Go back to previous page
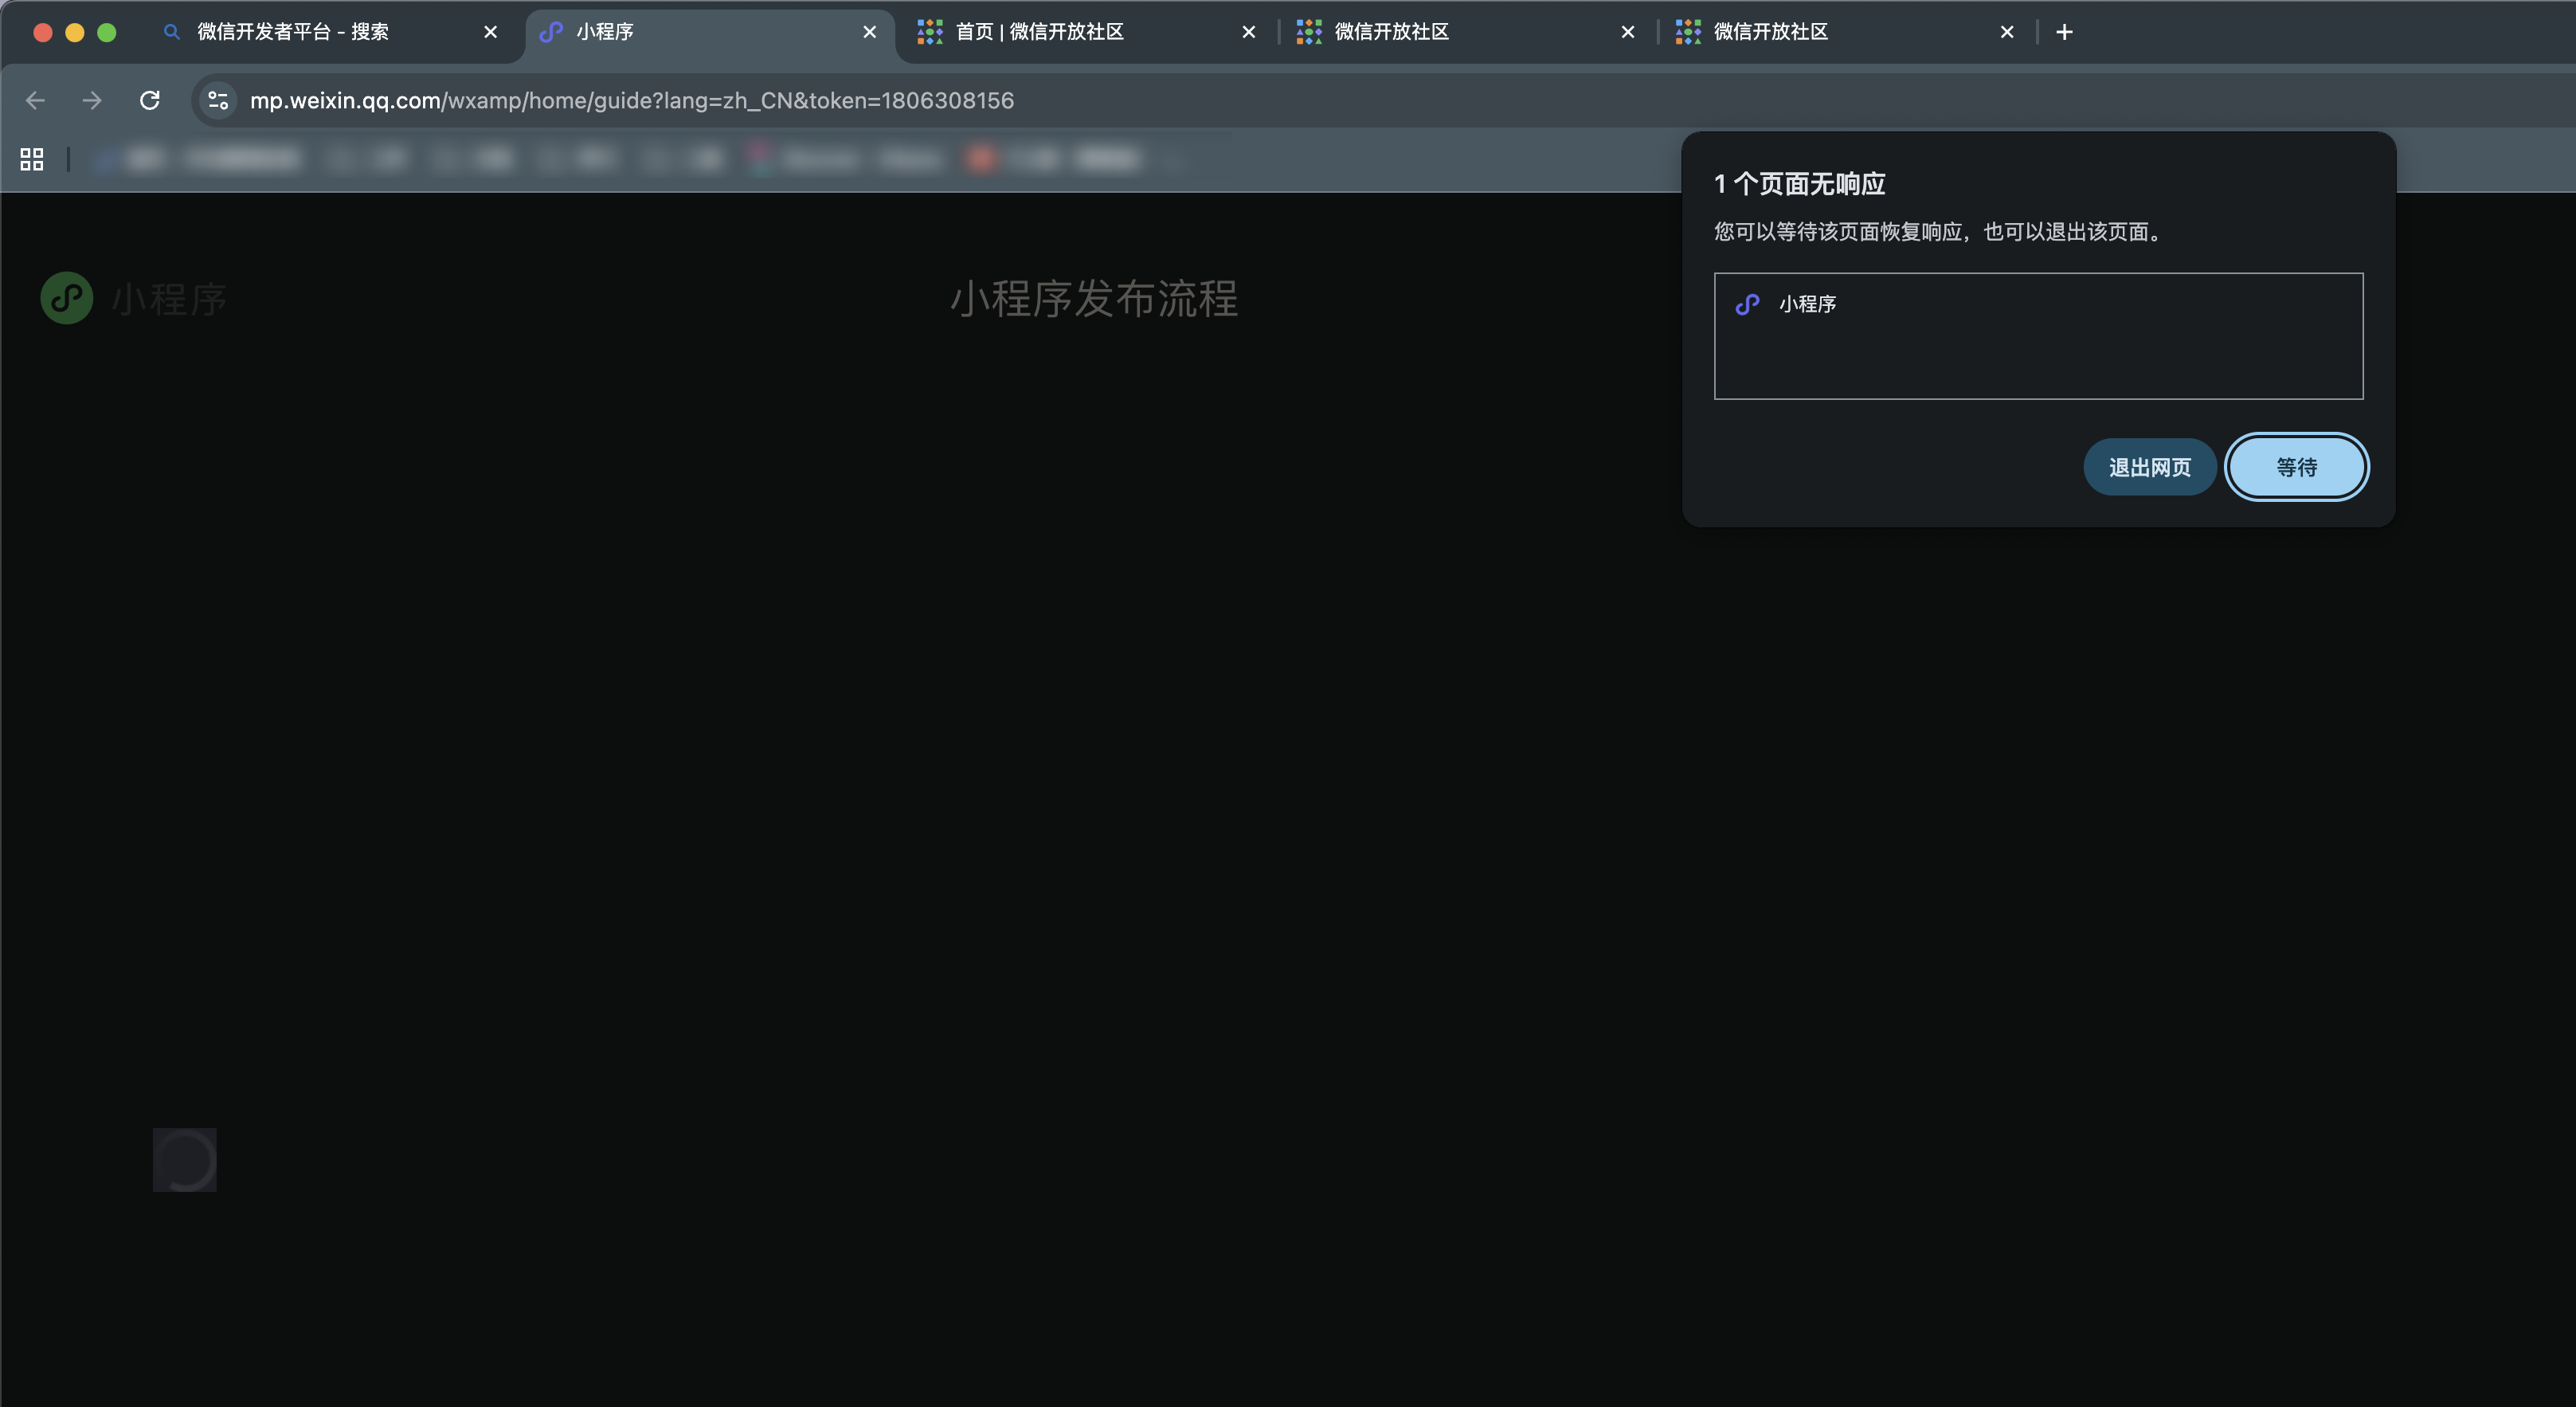Image resolution: width=2576 pixels, height=1407 pixels. pos(36,100)
